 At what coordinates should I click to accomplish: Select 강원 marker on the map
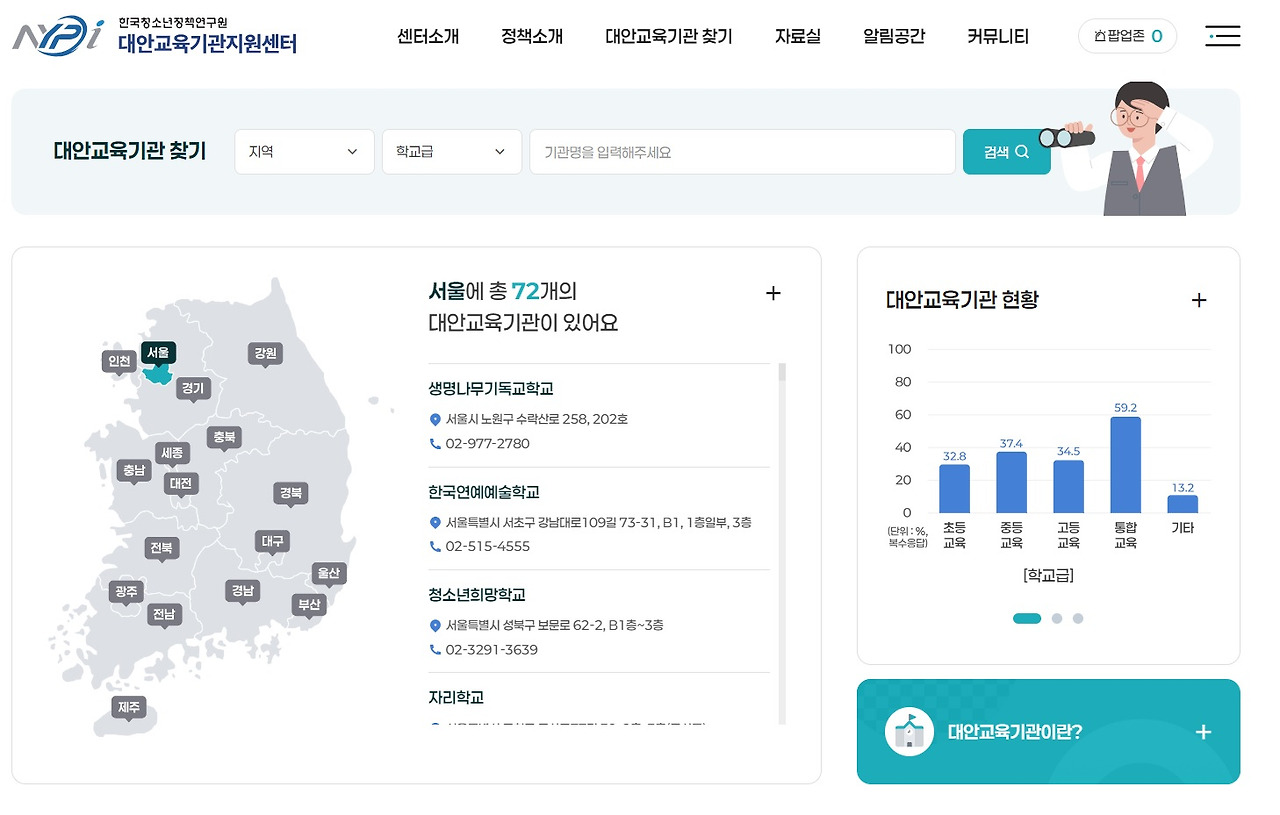pos(265,354)
